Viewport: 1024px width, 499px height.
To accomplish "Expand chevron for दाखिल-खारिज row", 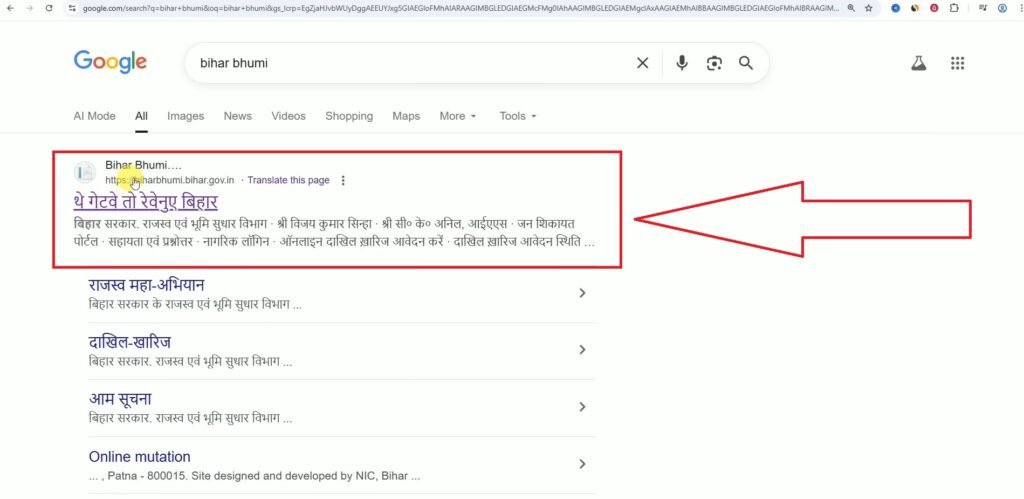I will point(582,350).
